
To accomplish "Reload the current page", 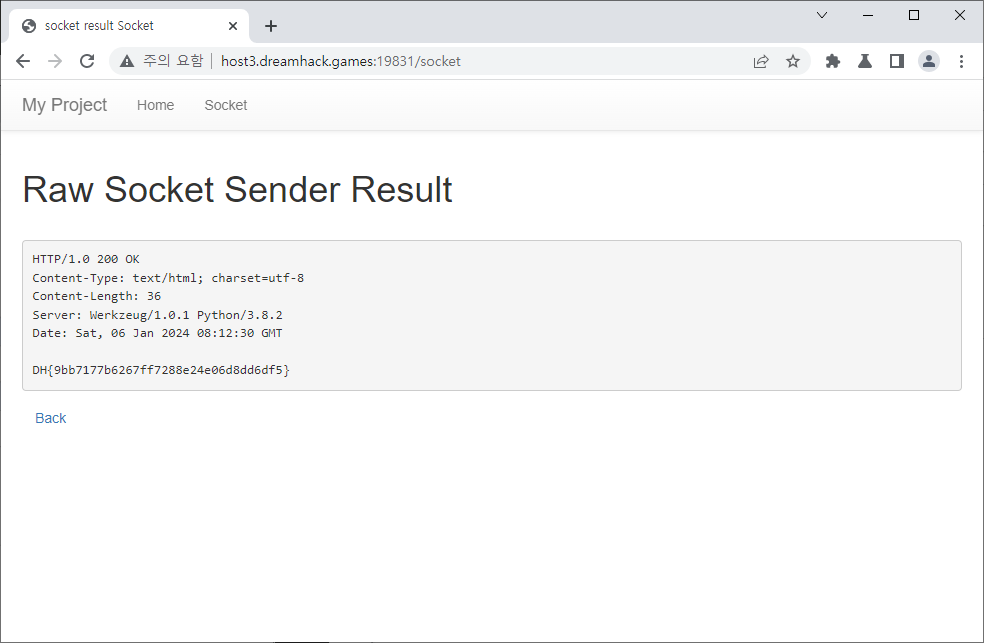I will click(x=87, y=61).
